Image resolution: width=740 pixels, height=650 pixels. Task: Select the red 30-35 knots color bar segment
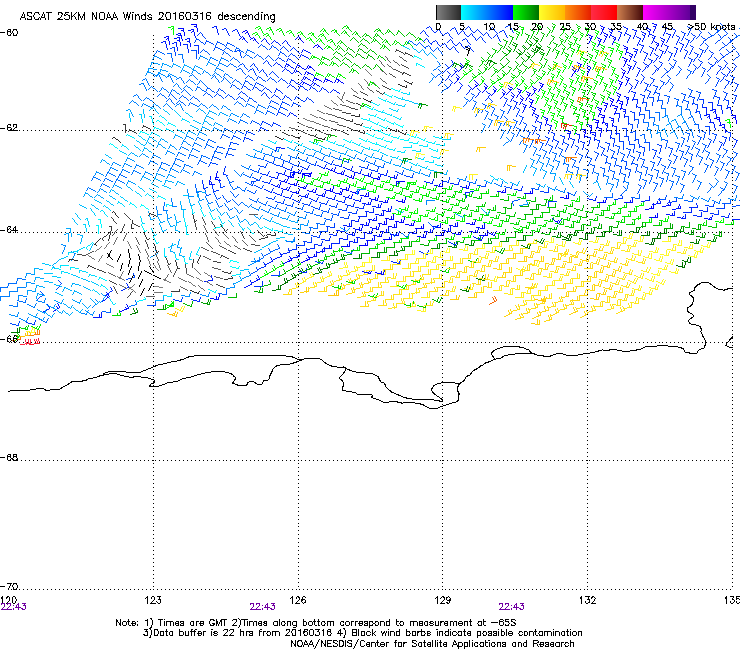(x=604, y=12)
